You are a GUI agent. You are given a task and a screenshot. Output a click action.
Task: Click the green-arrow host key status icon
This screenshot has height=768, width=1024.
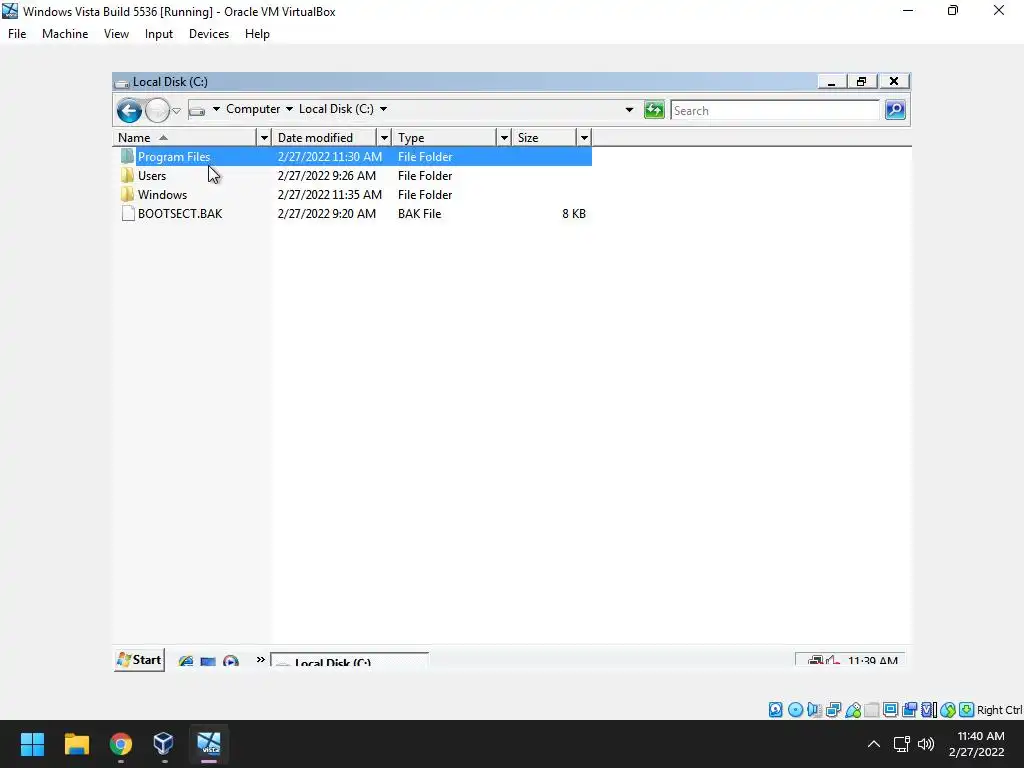pos(967,710)
